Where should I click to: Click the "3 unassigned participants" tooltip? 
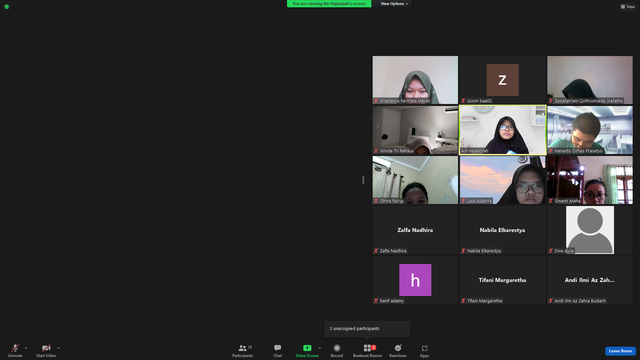pyautogui.click(x=367, y=329)
